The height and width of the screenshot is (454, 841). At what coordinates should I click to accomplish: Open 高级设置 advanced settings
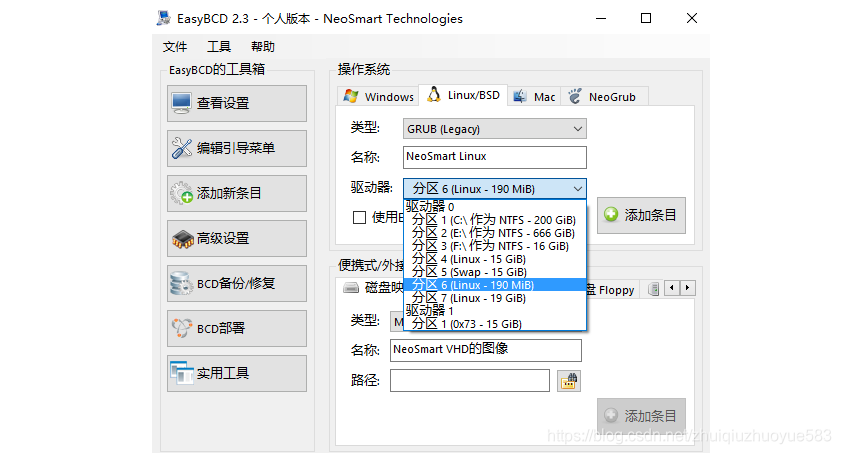click(237, 238)
